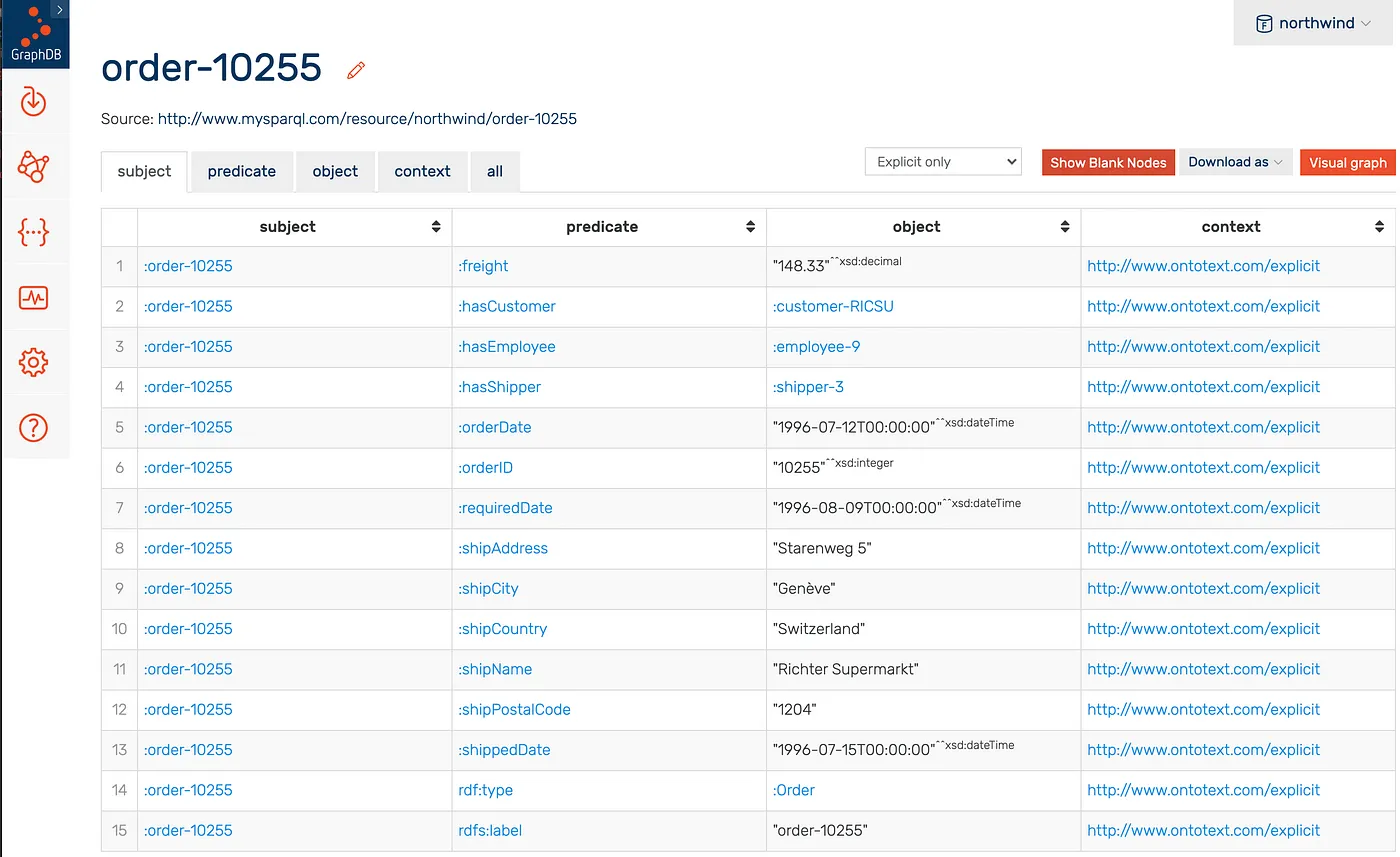Switch to the all tab
The width and height of the screenshot is (1400, 857).
495,171
